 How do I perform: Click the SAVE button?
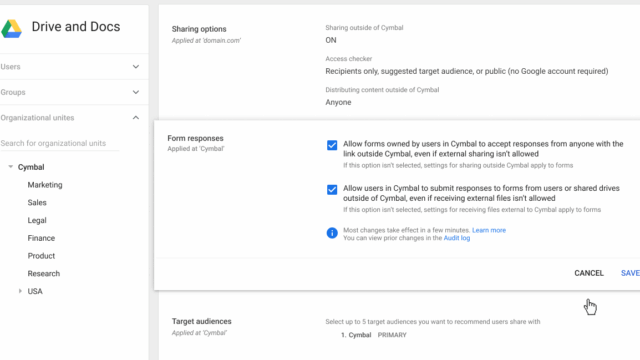coord(630,273)
